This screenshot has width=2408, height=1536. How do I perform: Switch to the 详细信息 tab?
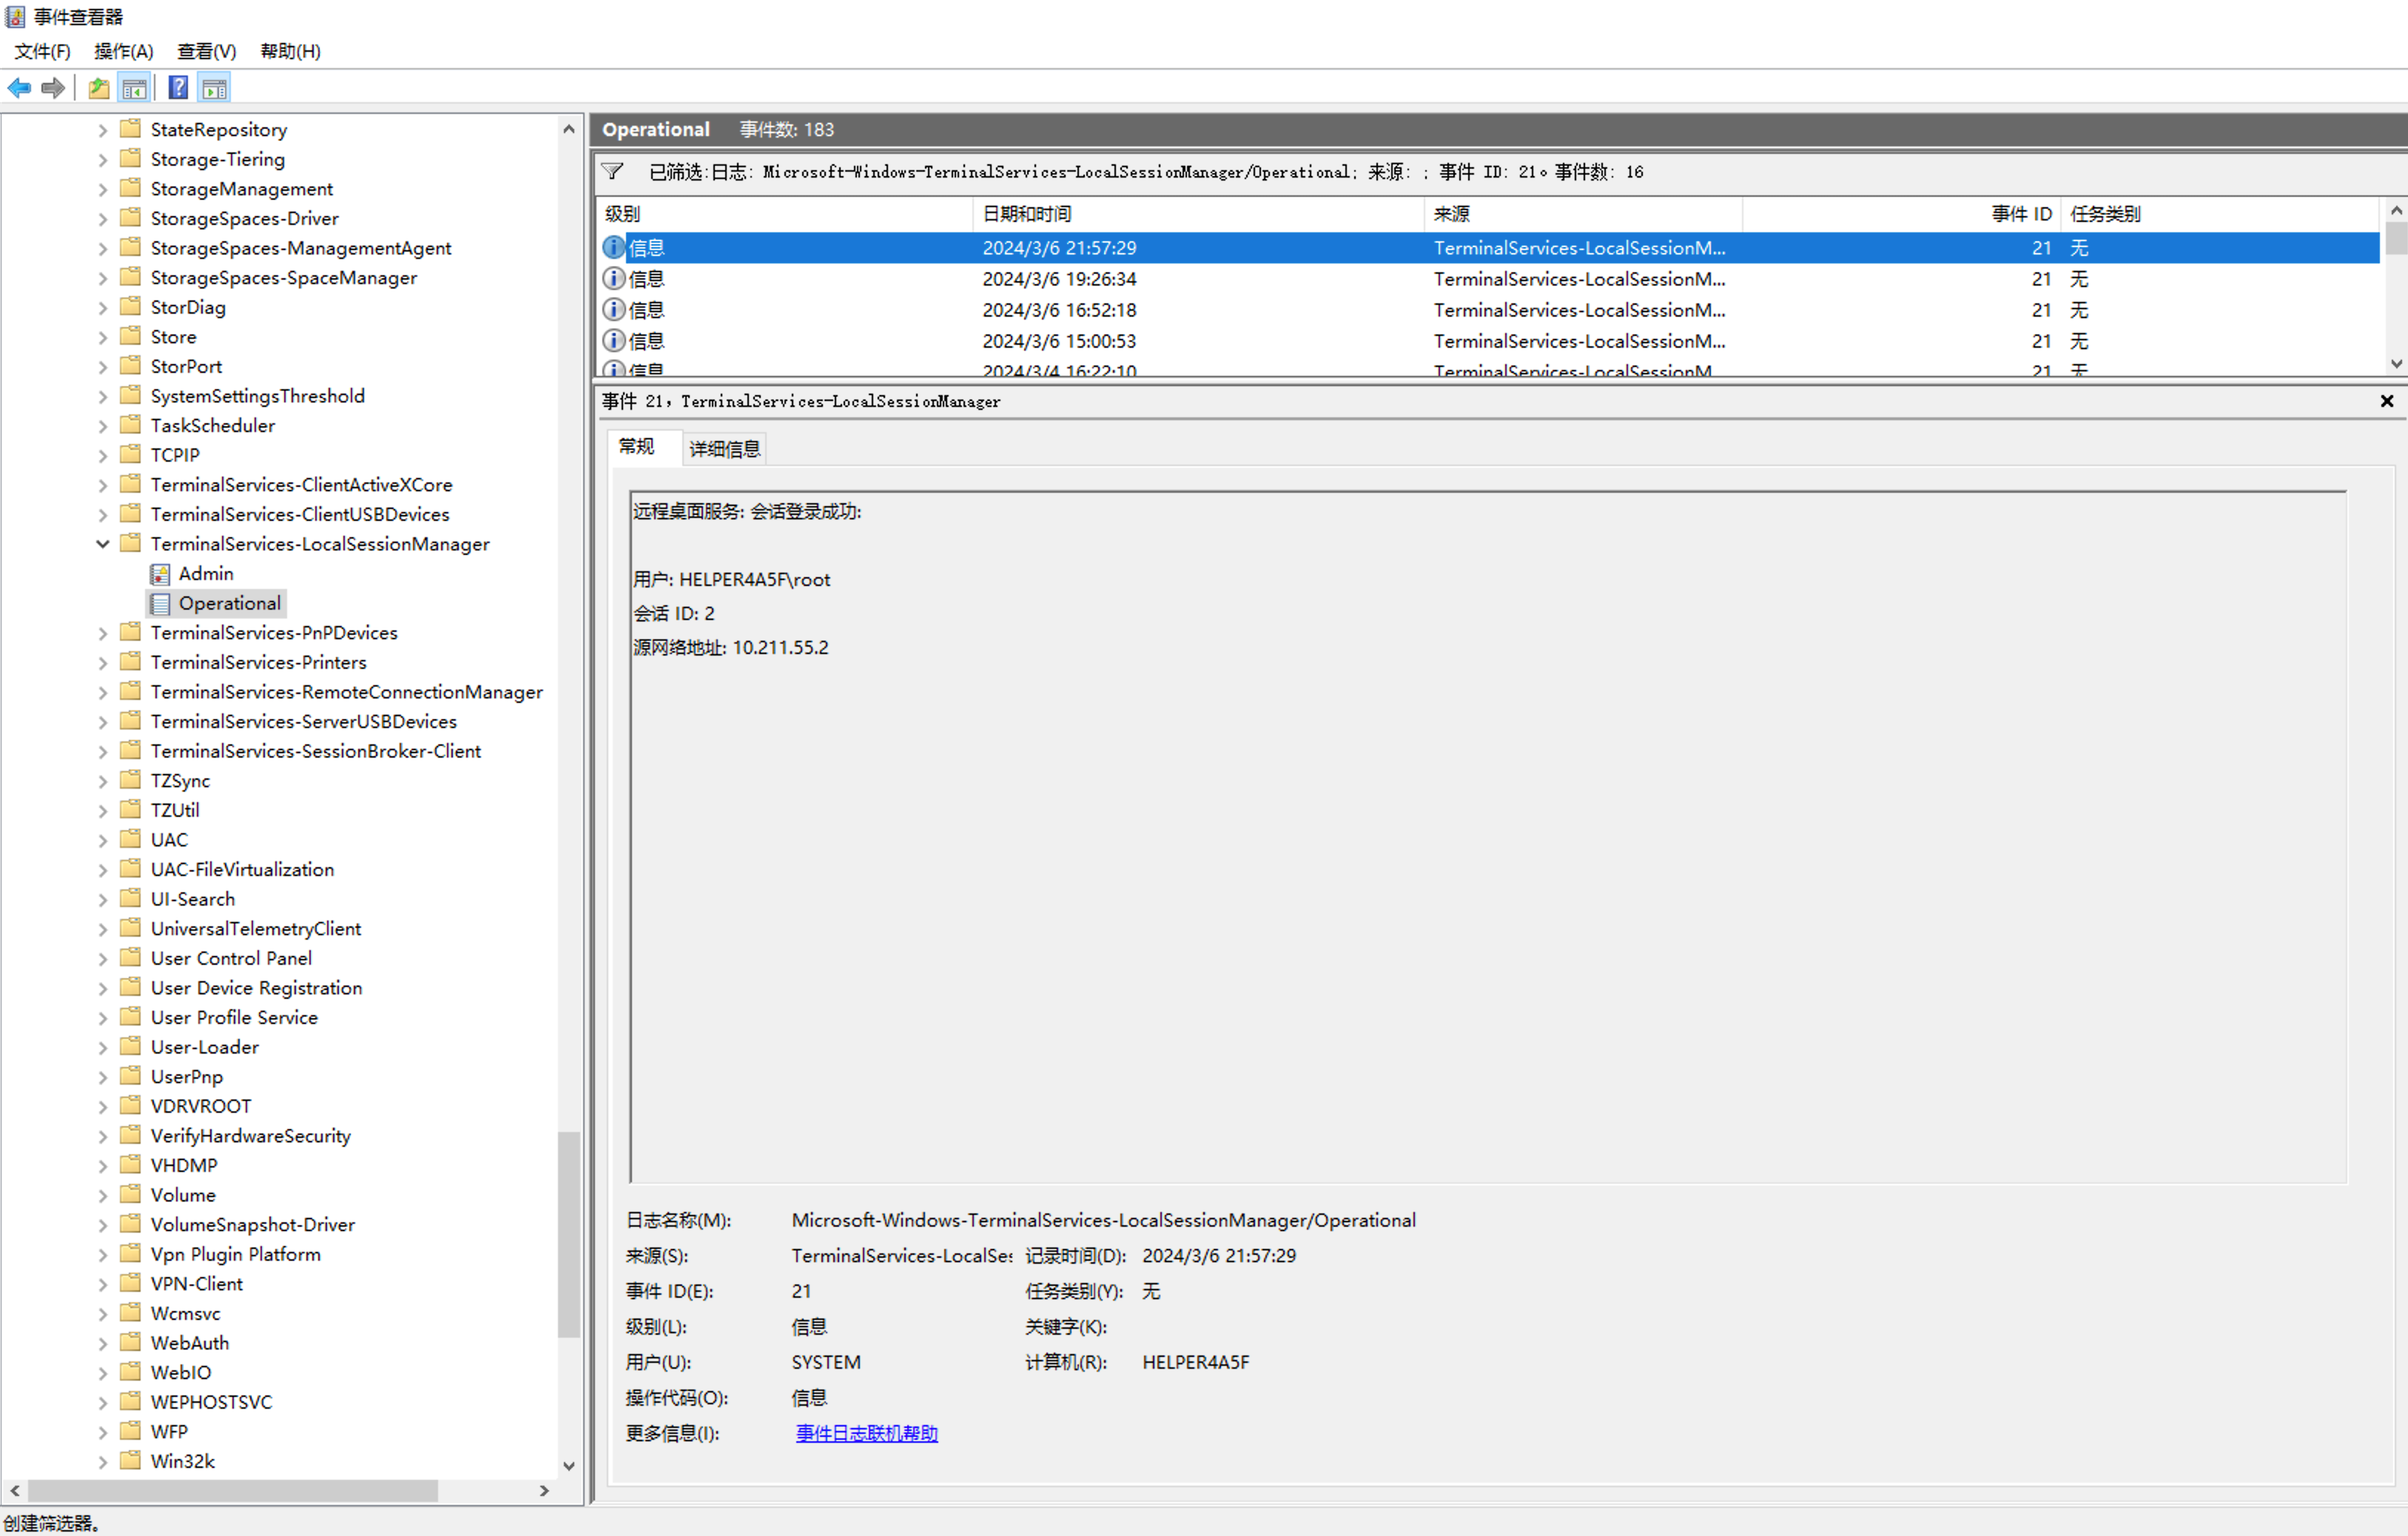coord(725,449)
